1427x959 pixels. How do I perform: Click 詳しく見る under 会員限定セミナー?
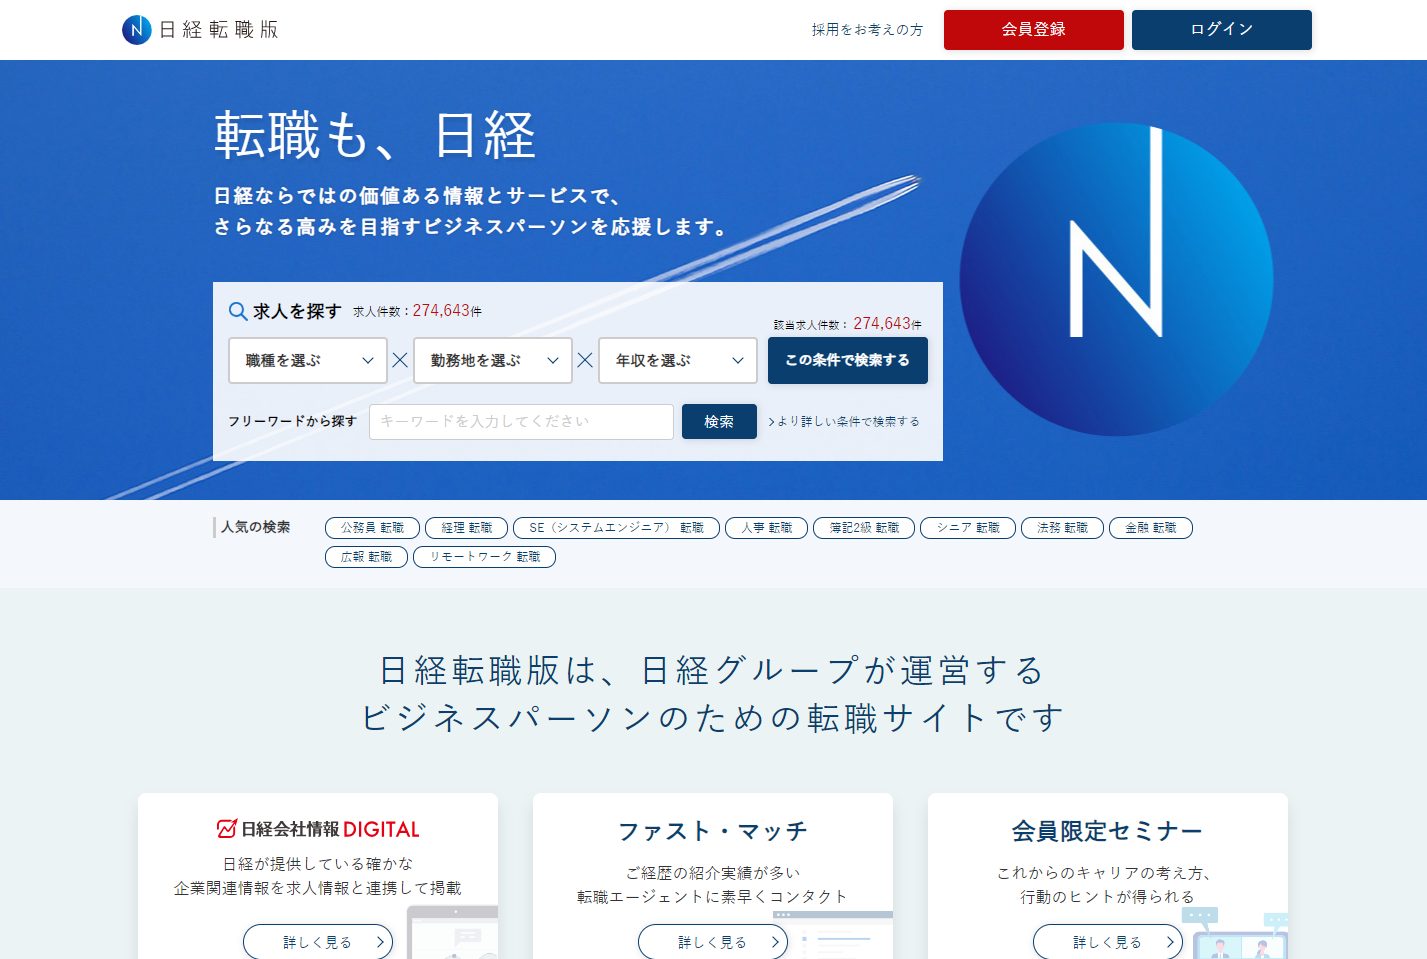tap(1107, 942)
